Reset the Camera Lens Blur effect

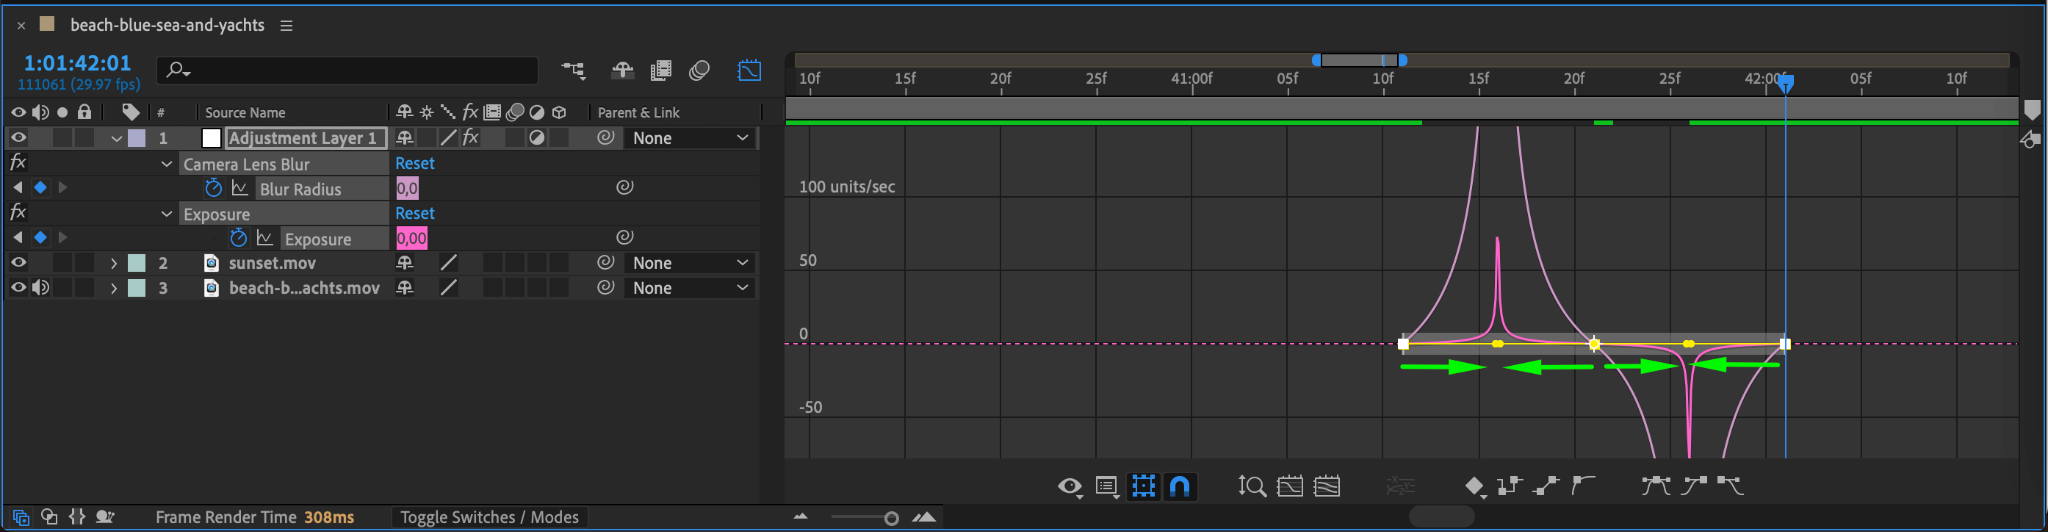point(415,163)
